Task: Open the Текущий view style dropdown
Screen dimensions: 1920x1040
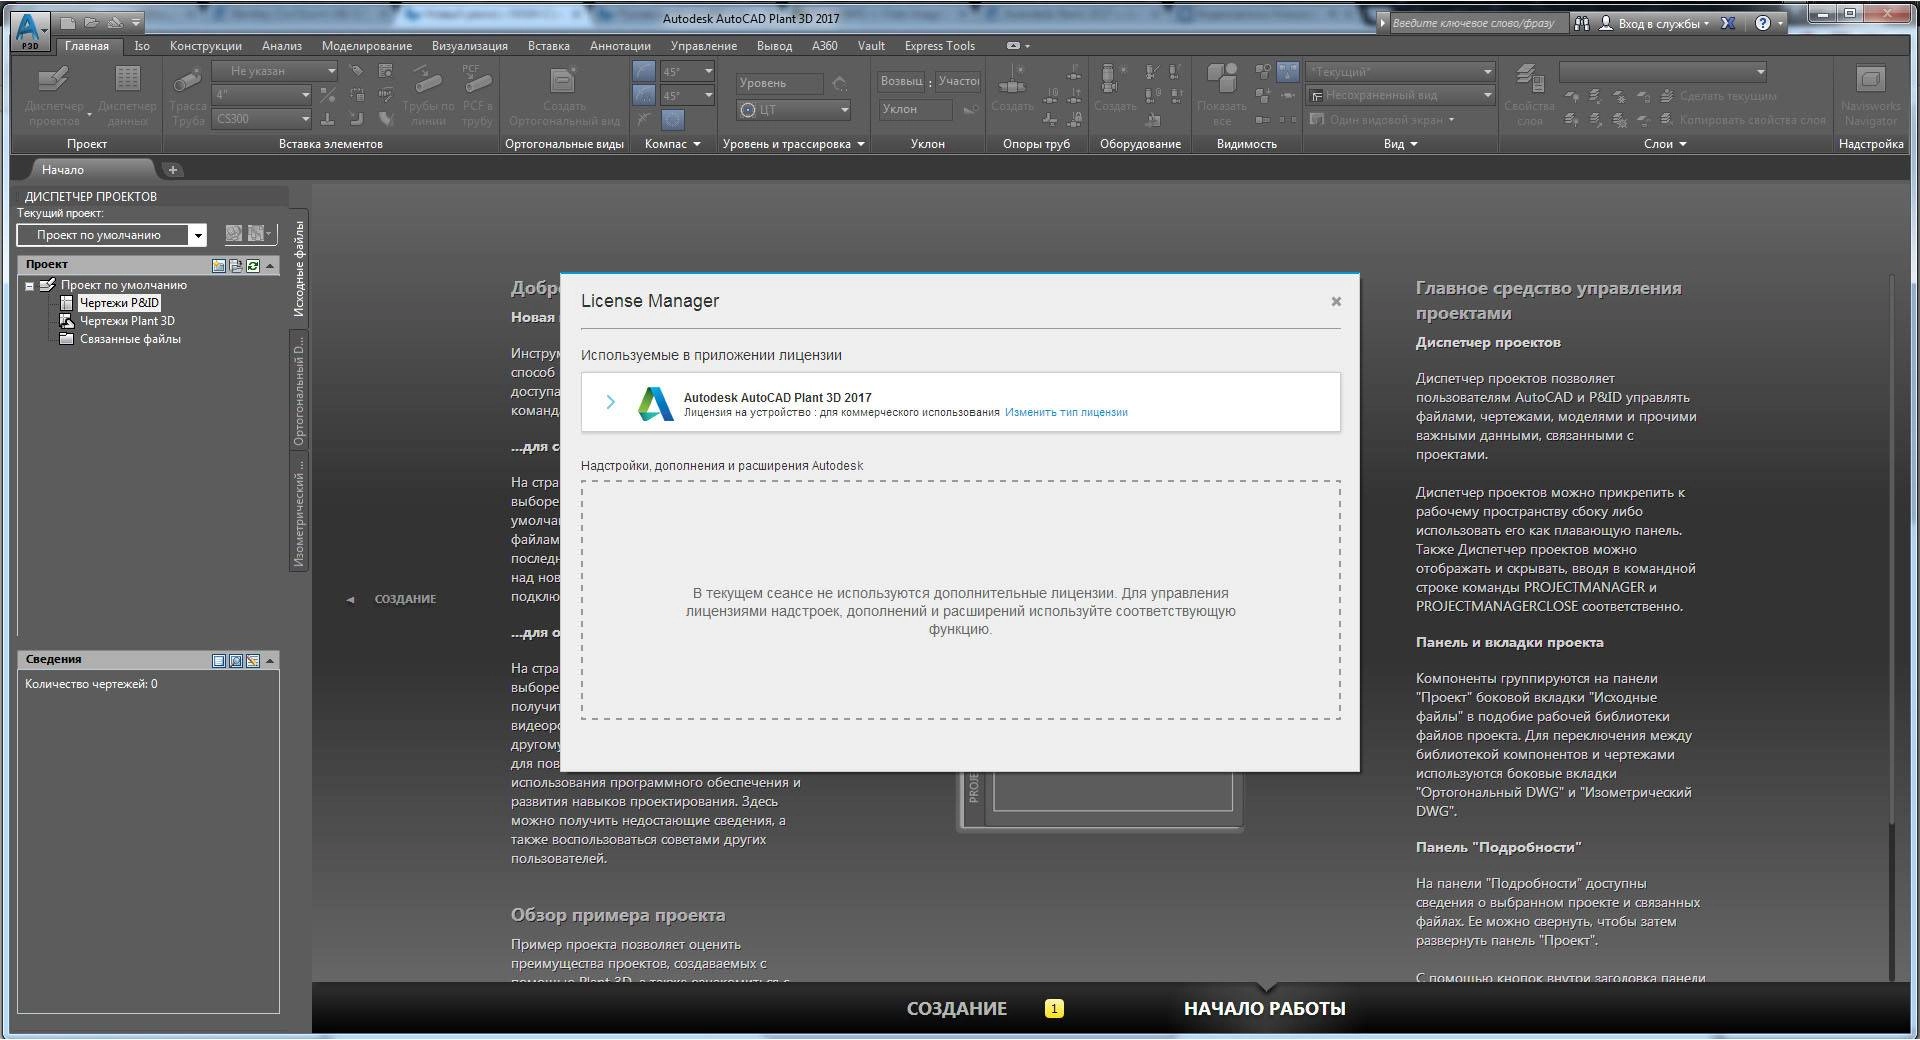Action: click(1400, 72)
